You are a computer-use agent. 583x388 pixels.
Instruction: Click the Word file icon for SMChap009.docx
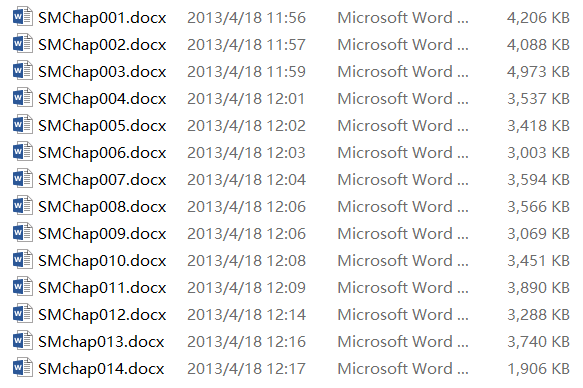tap(23, 233)
